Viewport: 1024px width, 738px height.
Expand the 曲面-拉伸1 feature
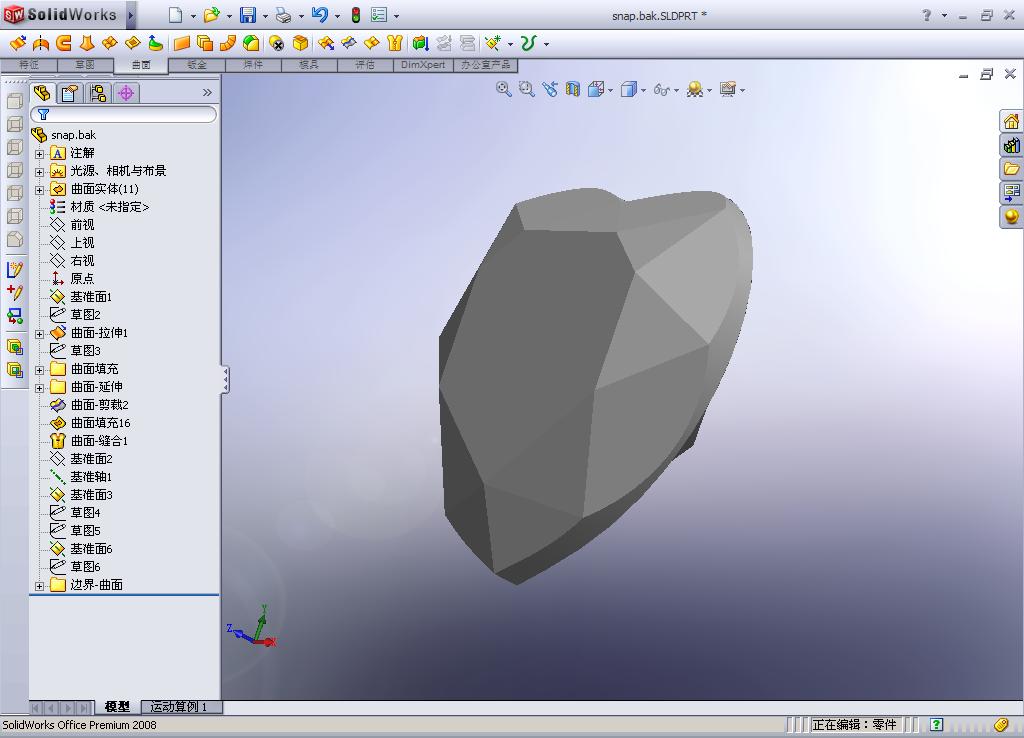39,334
